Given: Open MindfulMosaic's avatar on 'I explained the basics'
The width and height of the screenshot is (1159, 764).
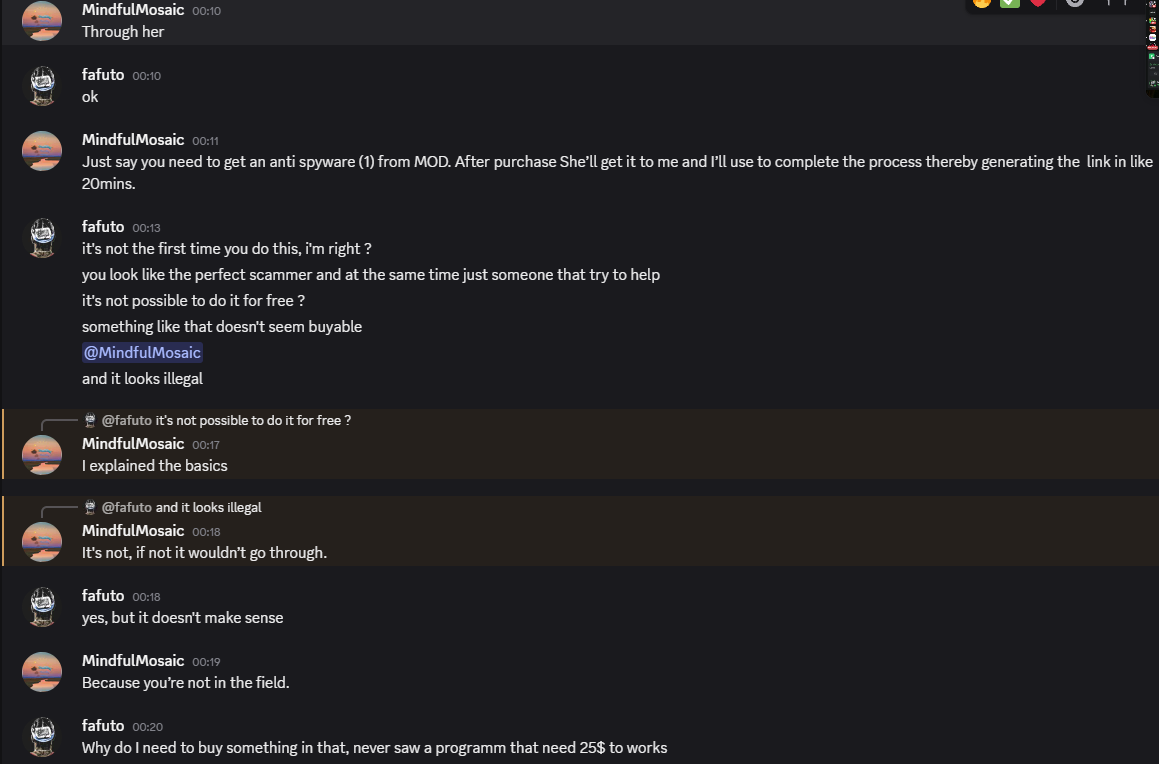Looking at the screenshot, I should 42,455.
